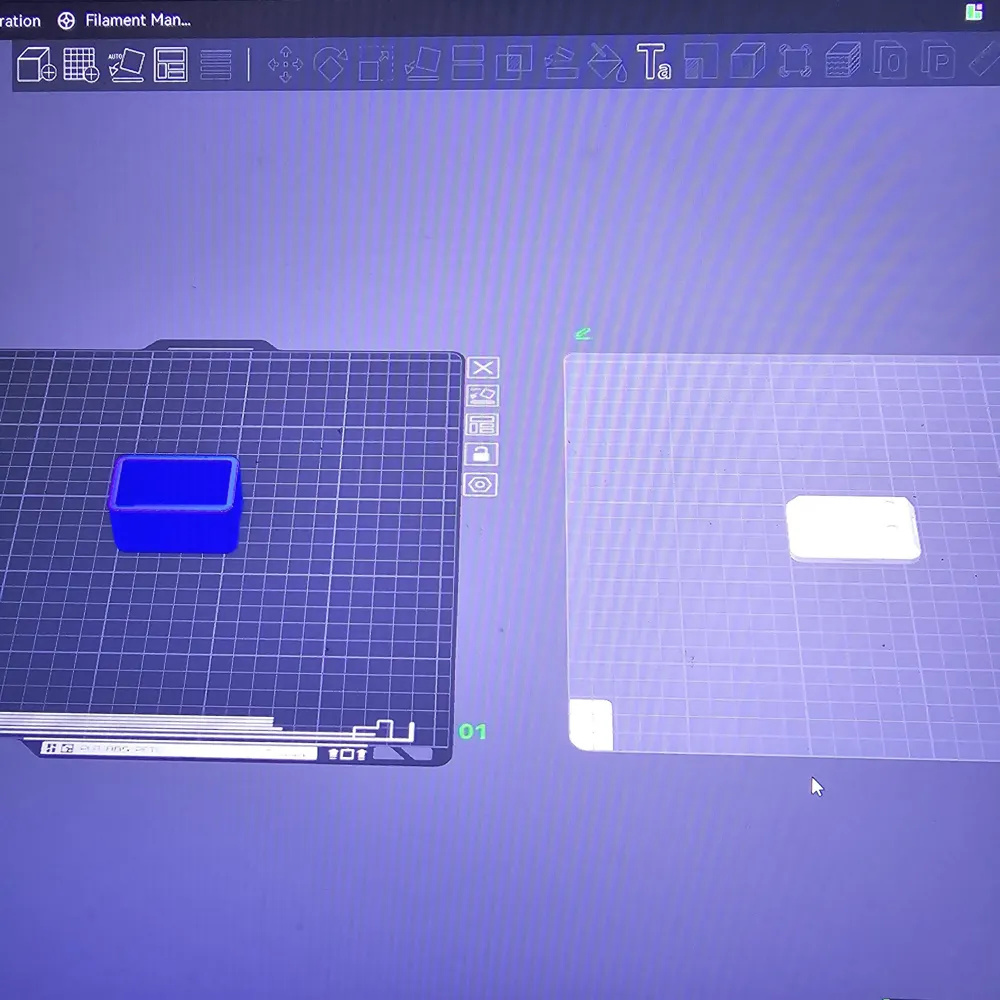Click the bed type label strip on plate 01

tap(179, 749)
